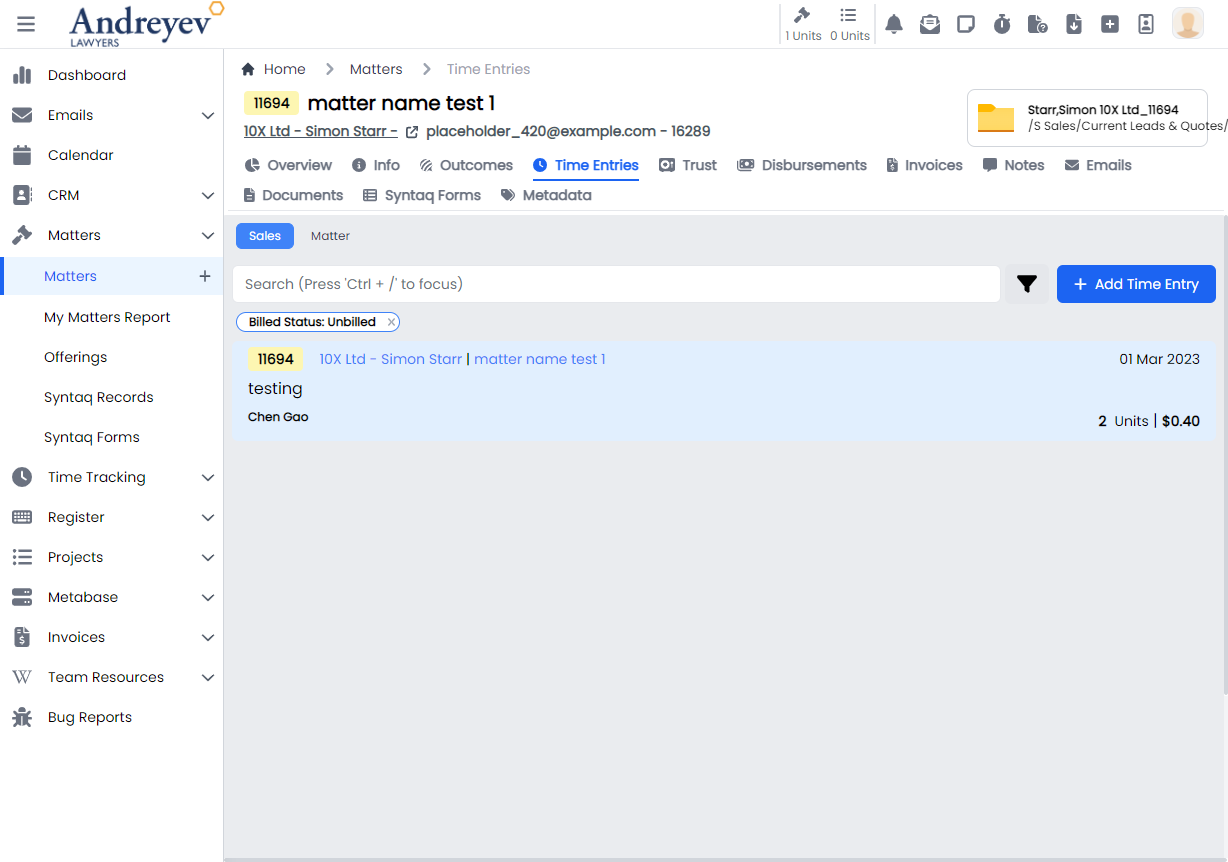Switch to the Trust tab
Image resolution: width=1228 pixels, height=862 pixels.
coord(688,165)
